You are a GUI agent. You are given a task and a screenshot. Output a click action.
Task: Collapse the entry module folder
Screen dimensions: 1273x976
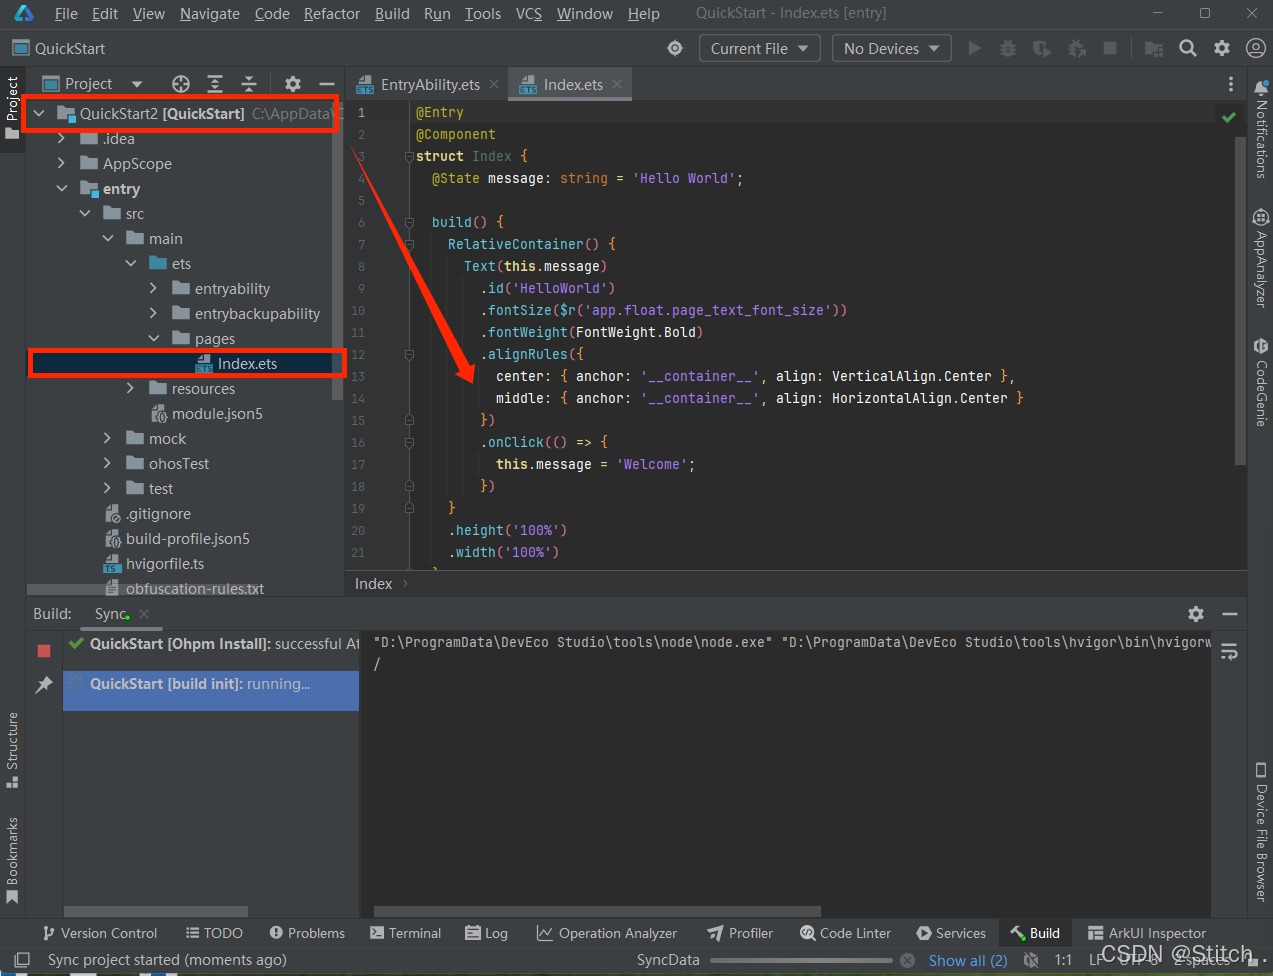(62, 189)
